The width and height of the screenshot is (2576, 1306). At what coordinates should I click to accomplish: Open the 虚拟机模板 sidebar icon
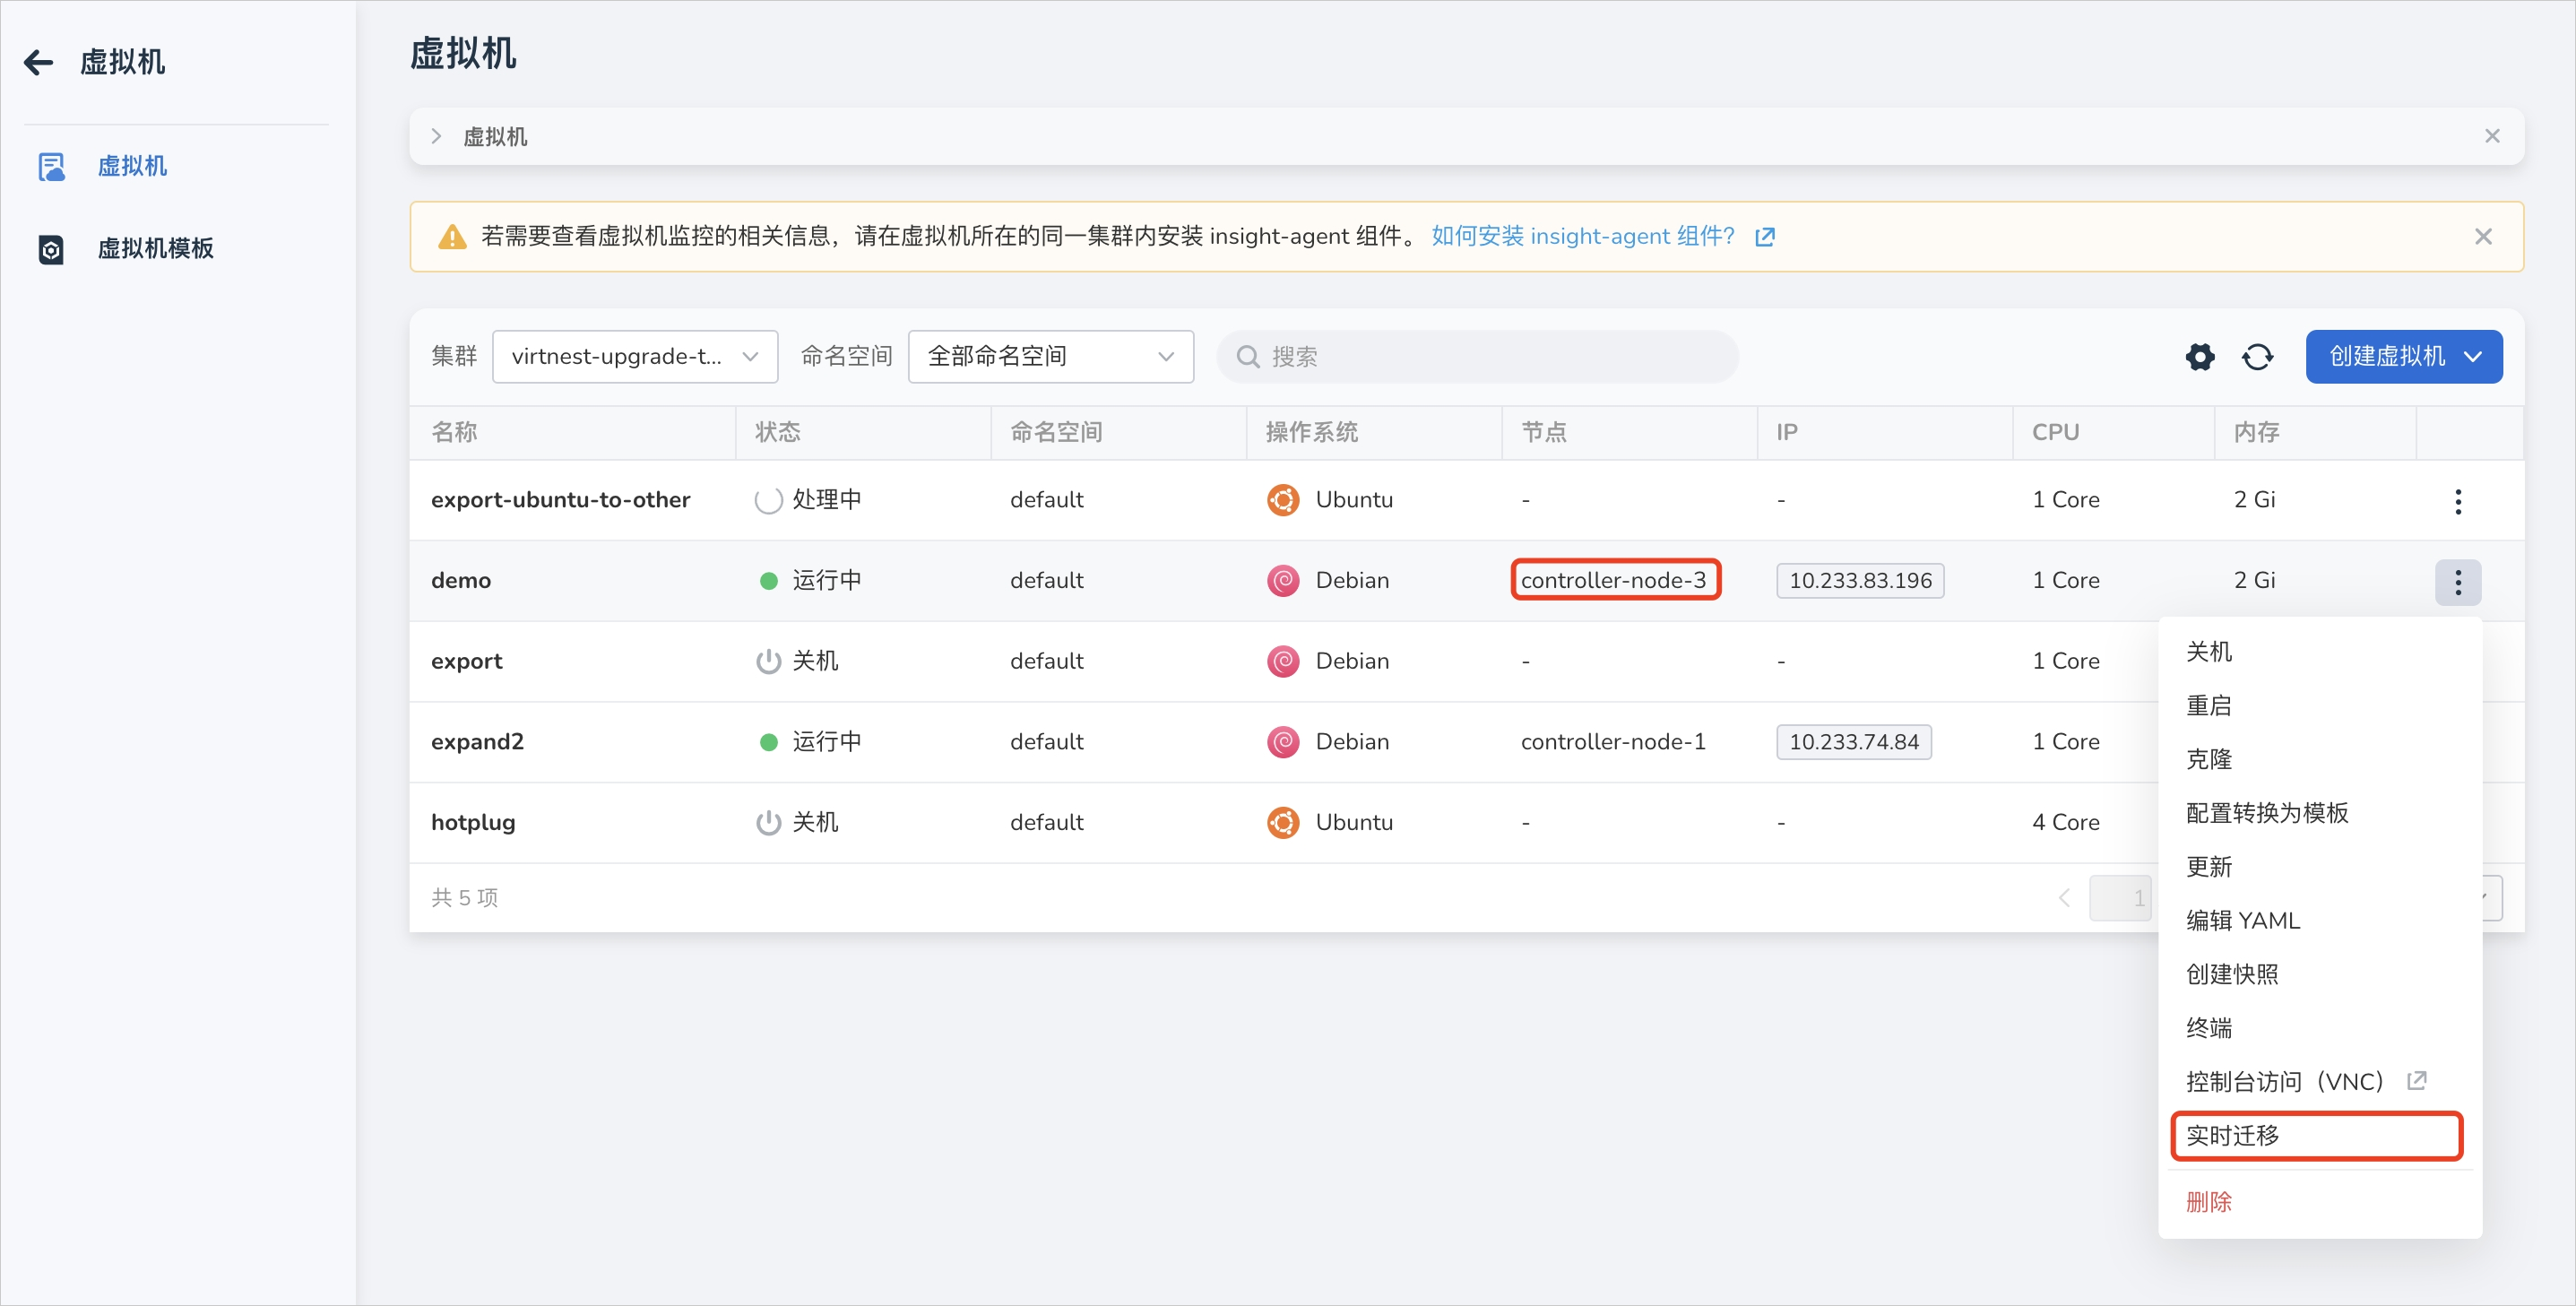click(51, 249)
